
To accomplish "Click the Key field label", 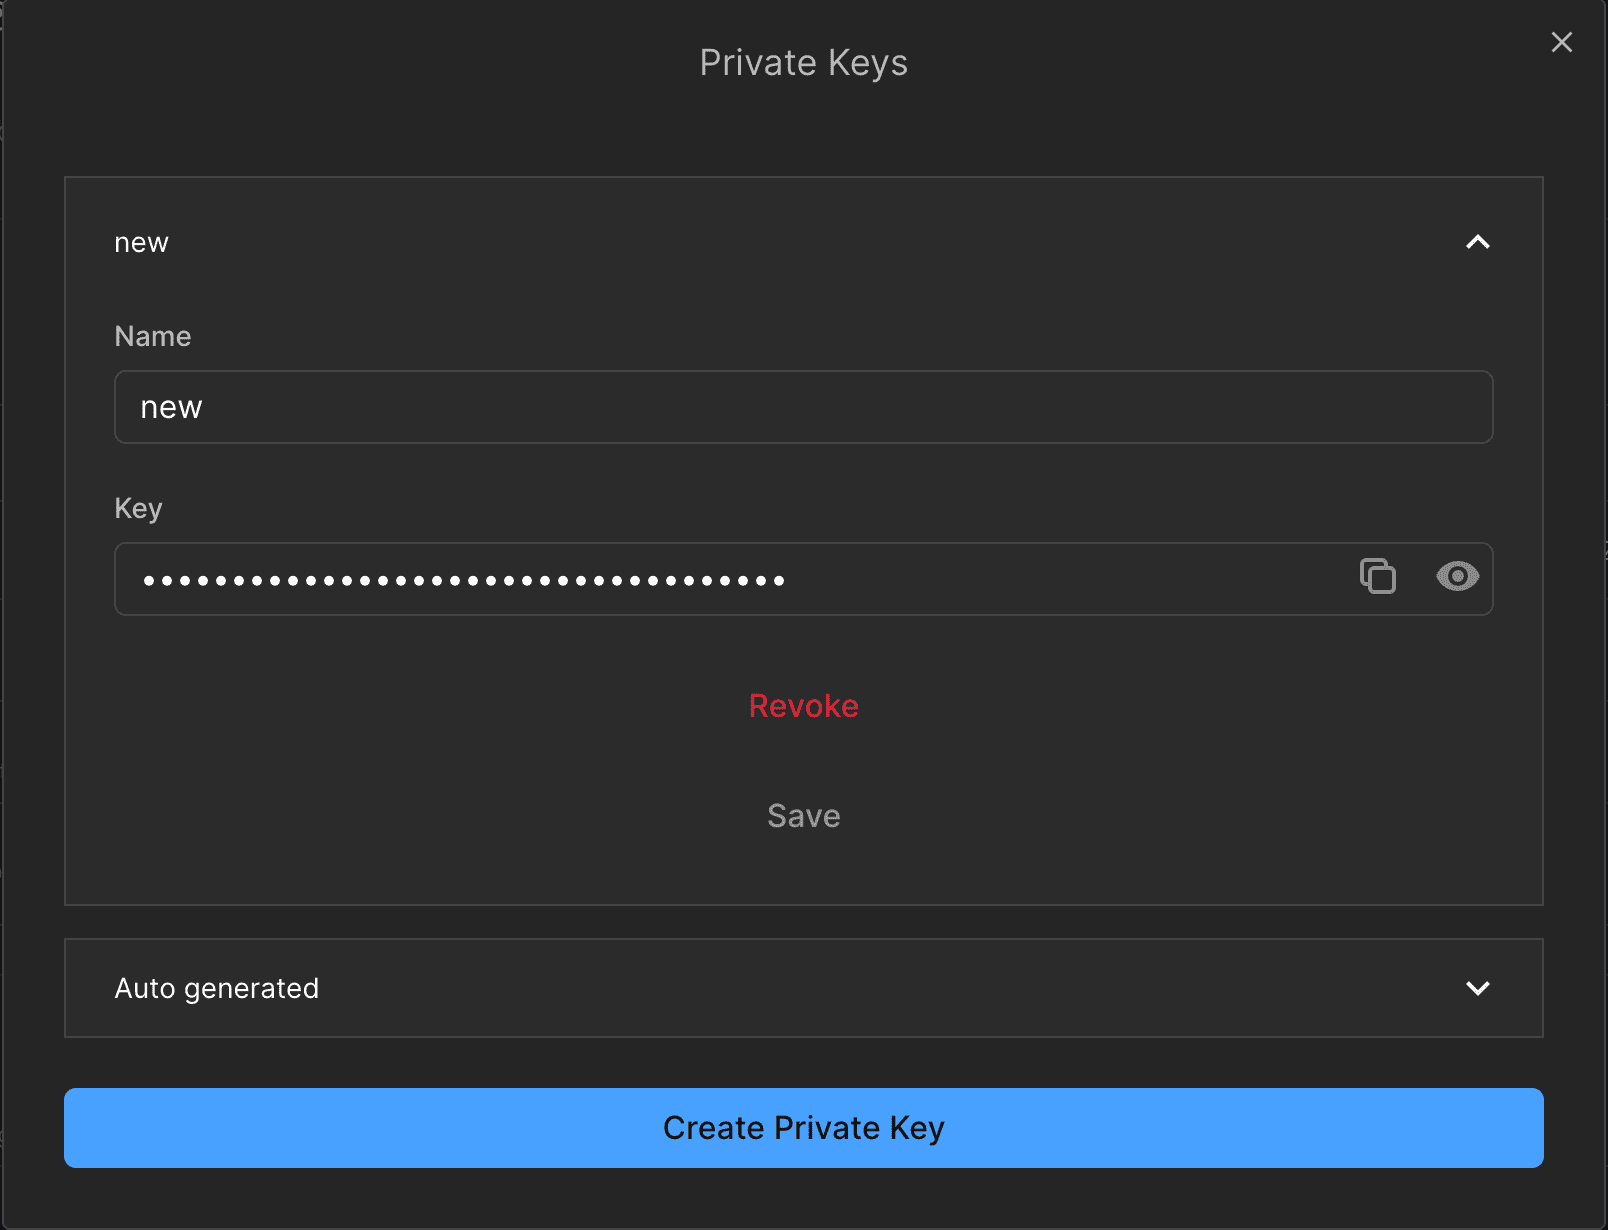I will 138,508.
